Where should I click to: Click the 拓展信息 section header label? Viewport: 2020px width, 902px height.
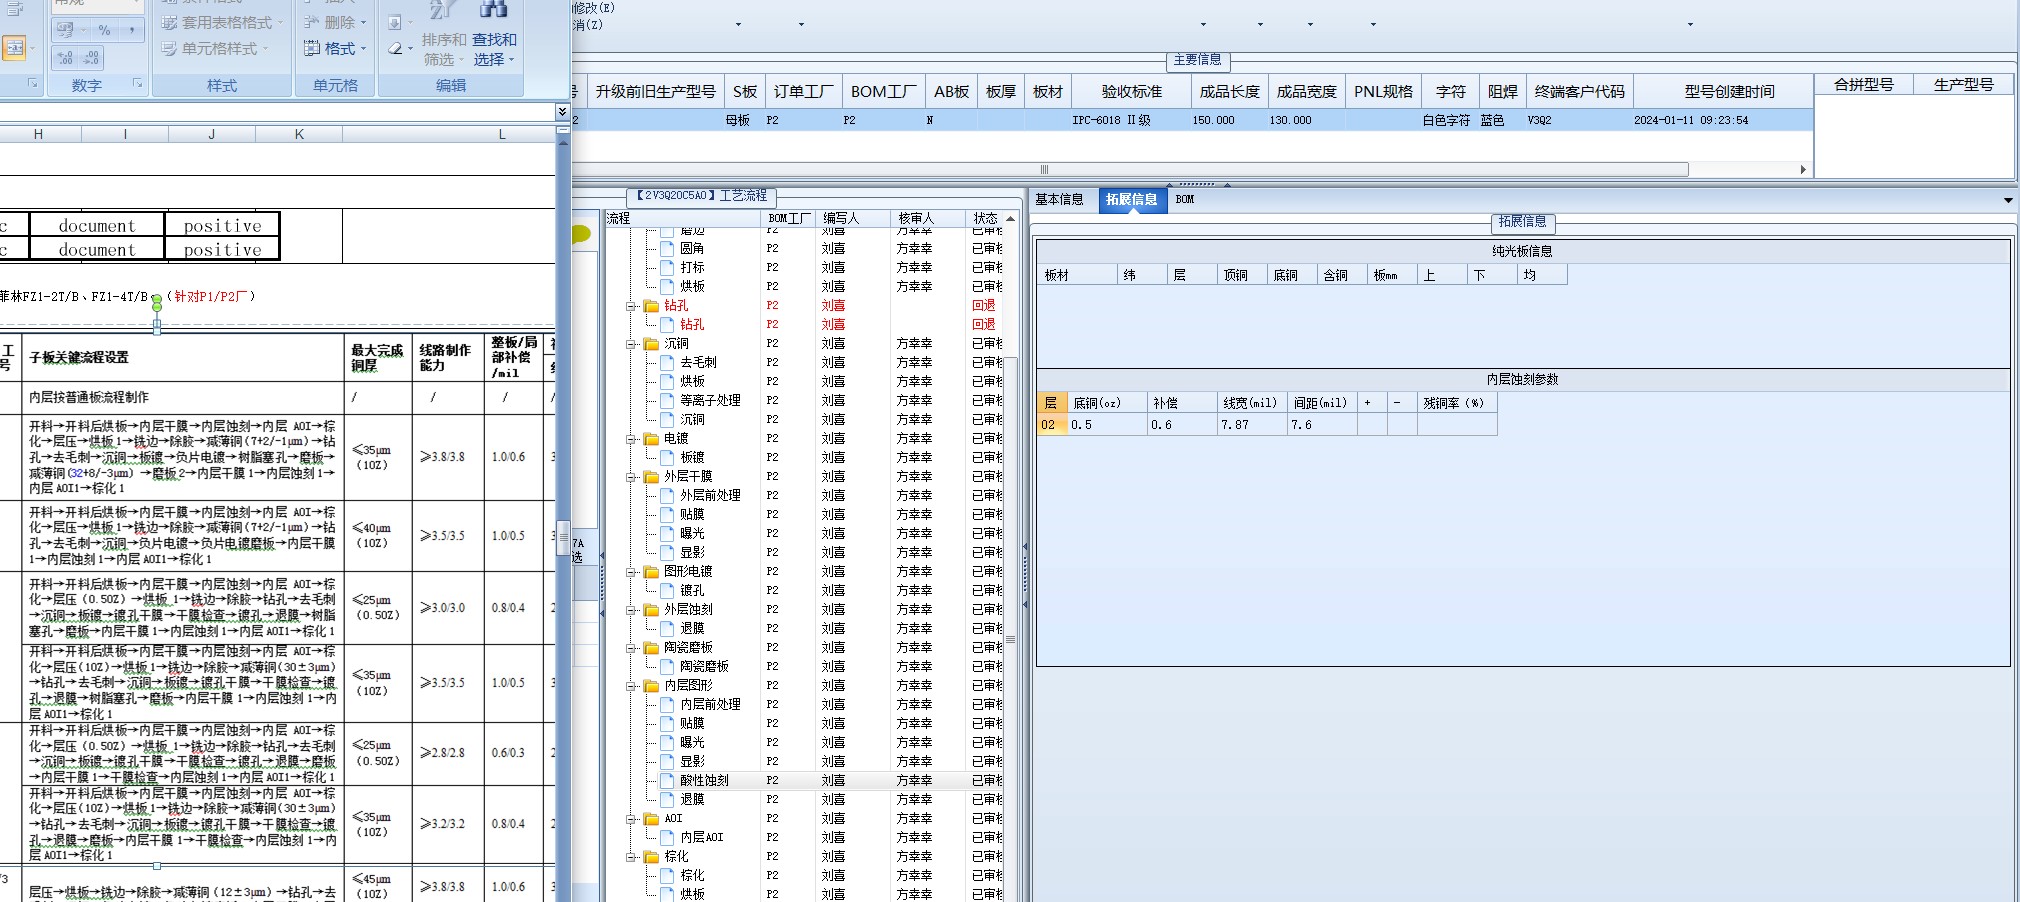pos(1522,222)
